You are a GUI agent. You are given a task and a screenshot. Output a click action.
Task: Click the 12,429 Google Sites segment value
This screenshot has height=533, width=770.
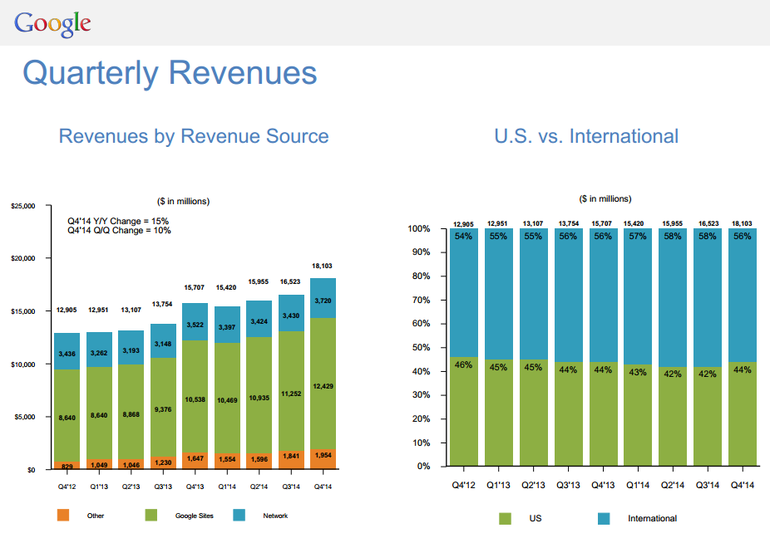323,386
